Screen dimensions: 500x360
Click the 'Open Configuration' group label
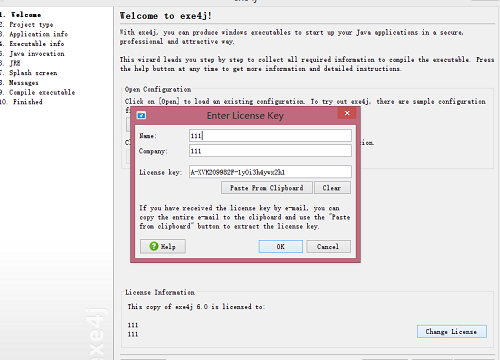pyautogui.click(x=158, y=89)
